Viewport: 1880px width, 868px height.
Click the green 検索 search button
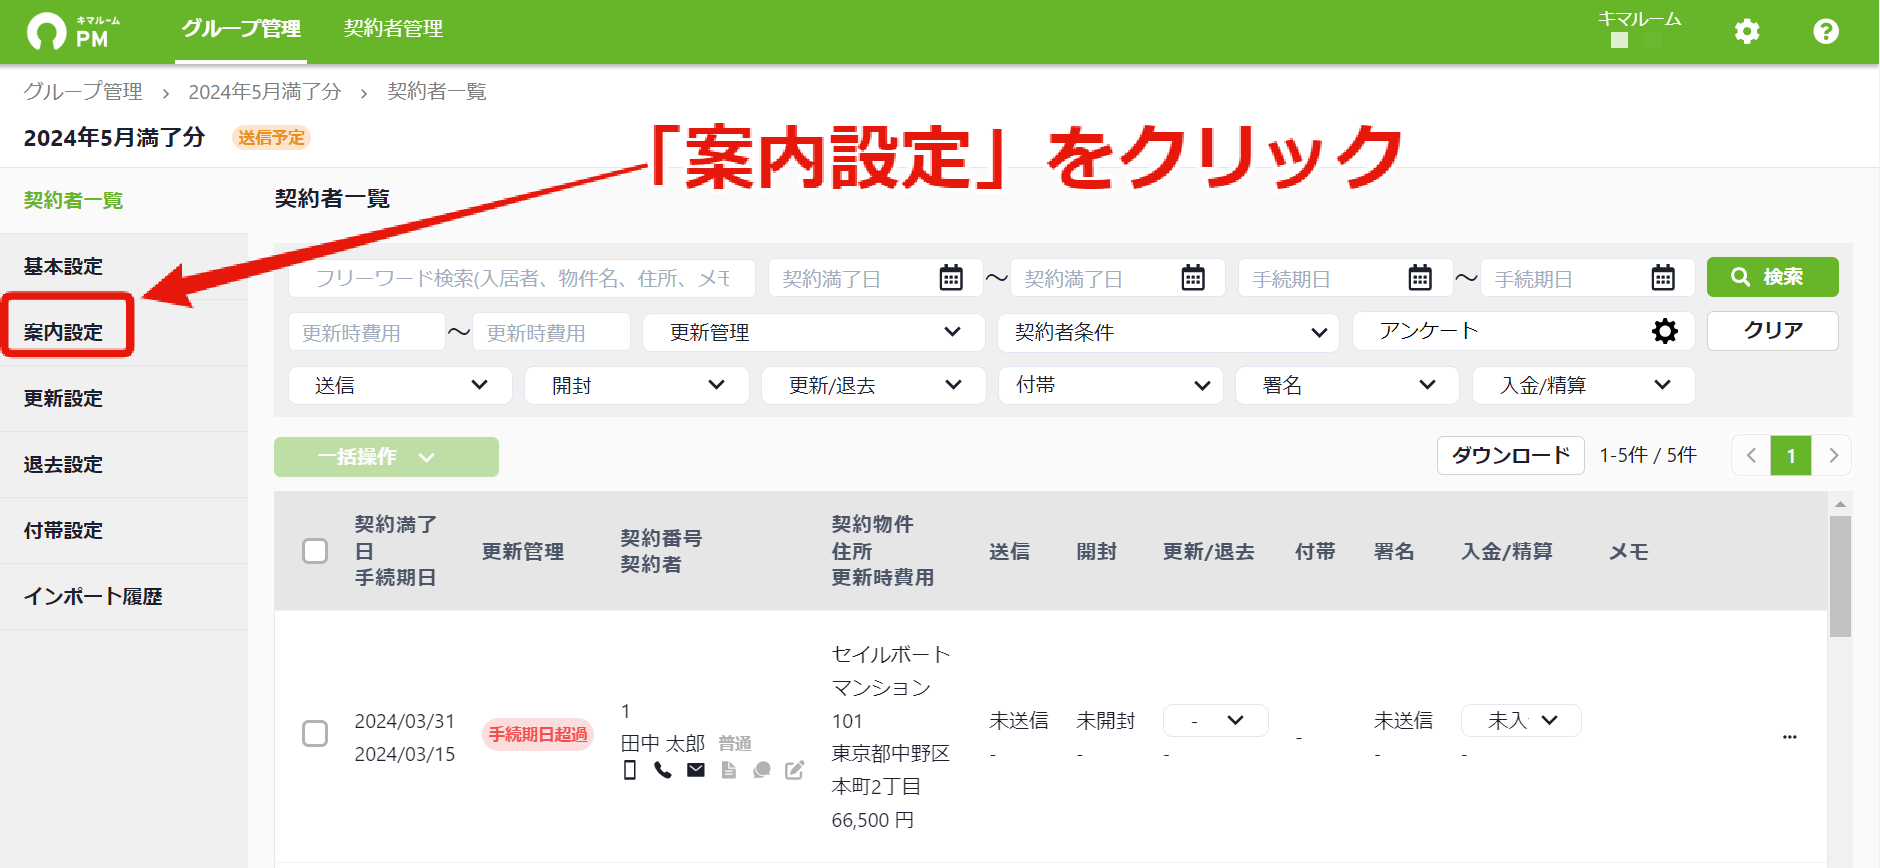[1772, 277]
